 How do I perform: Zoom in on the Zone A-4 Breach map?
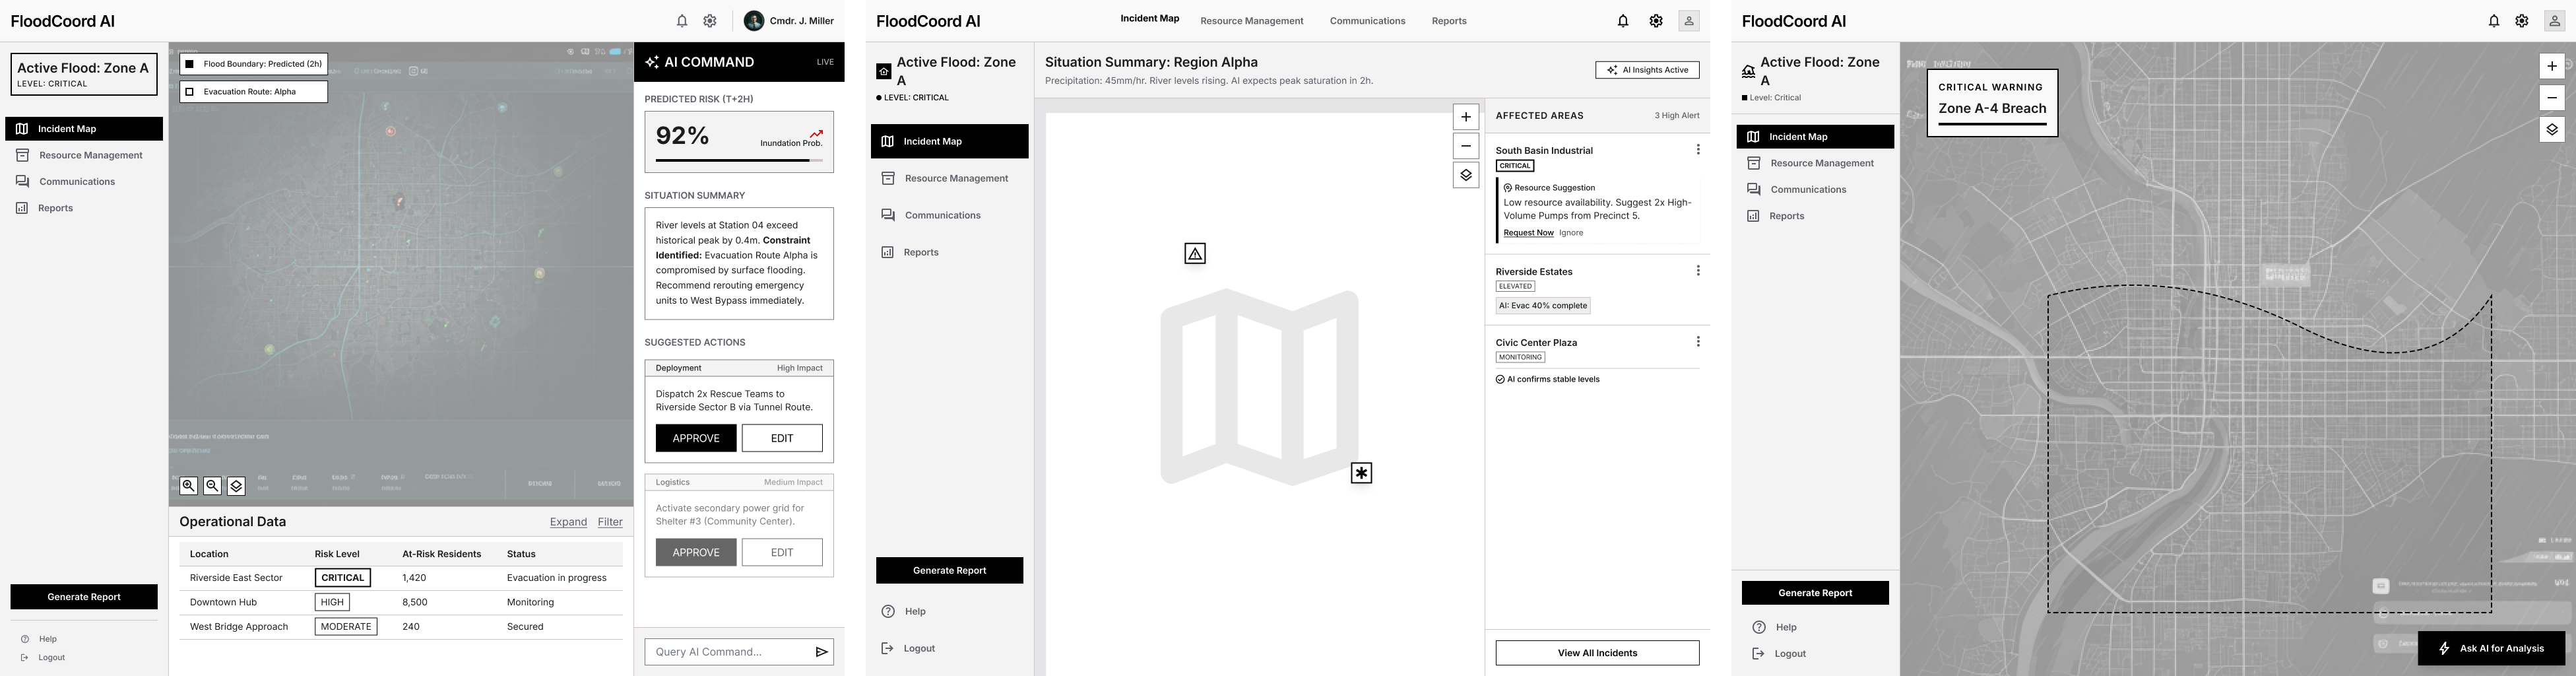point(2552,66)
